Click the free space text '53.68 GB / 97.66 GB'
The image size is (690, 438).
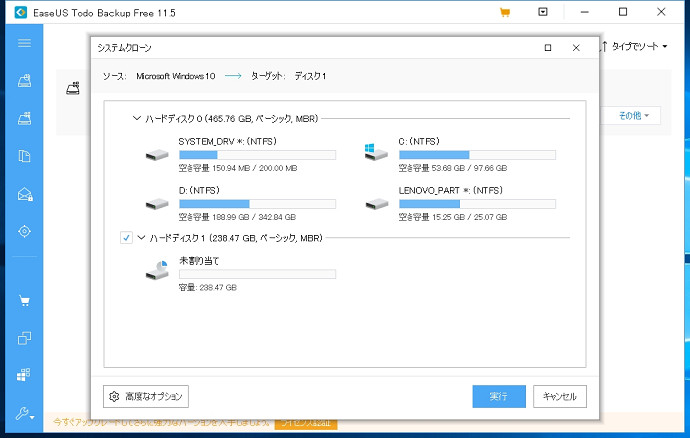[470, 168]
